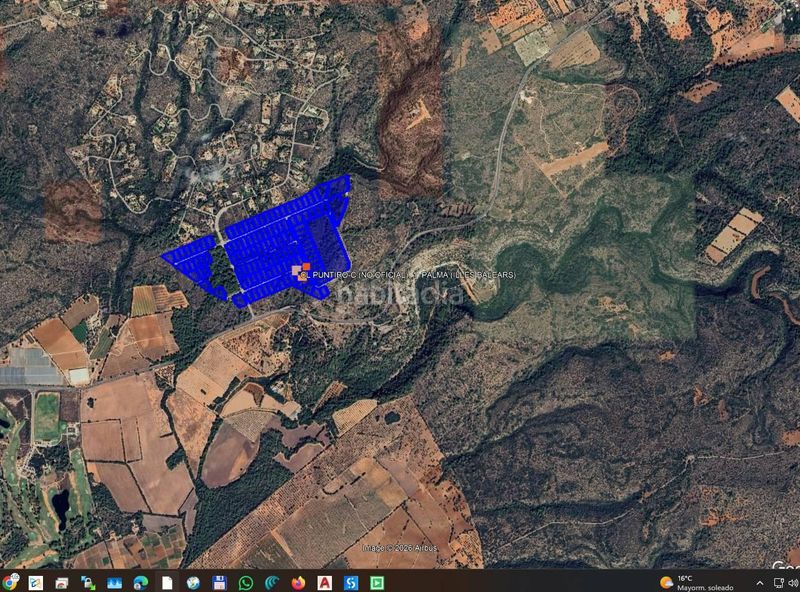Show hidden system tray icons
The image size is (800, 592).
tap(760, 583)
